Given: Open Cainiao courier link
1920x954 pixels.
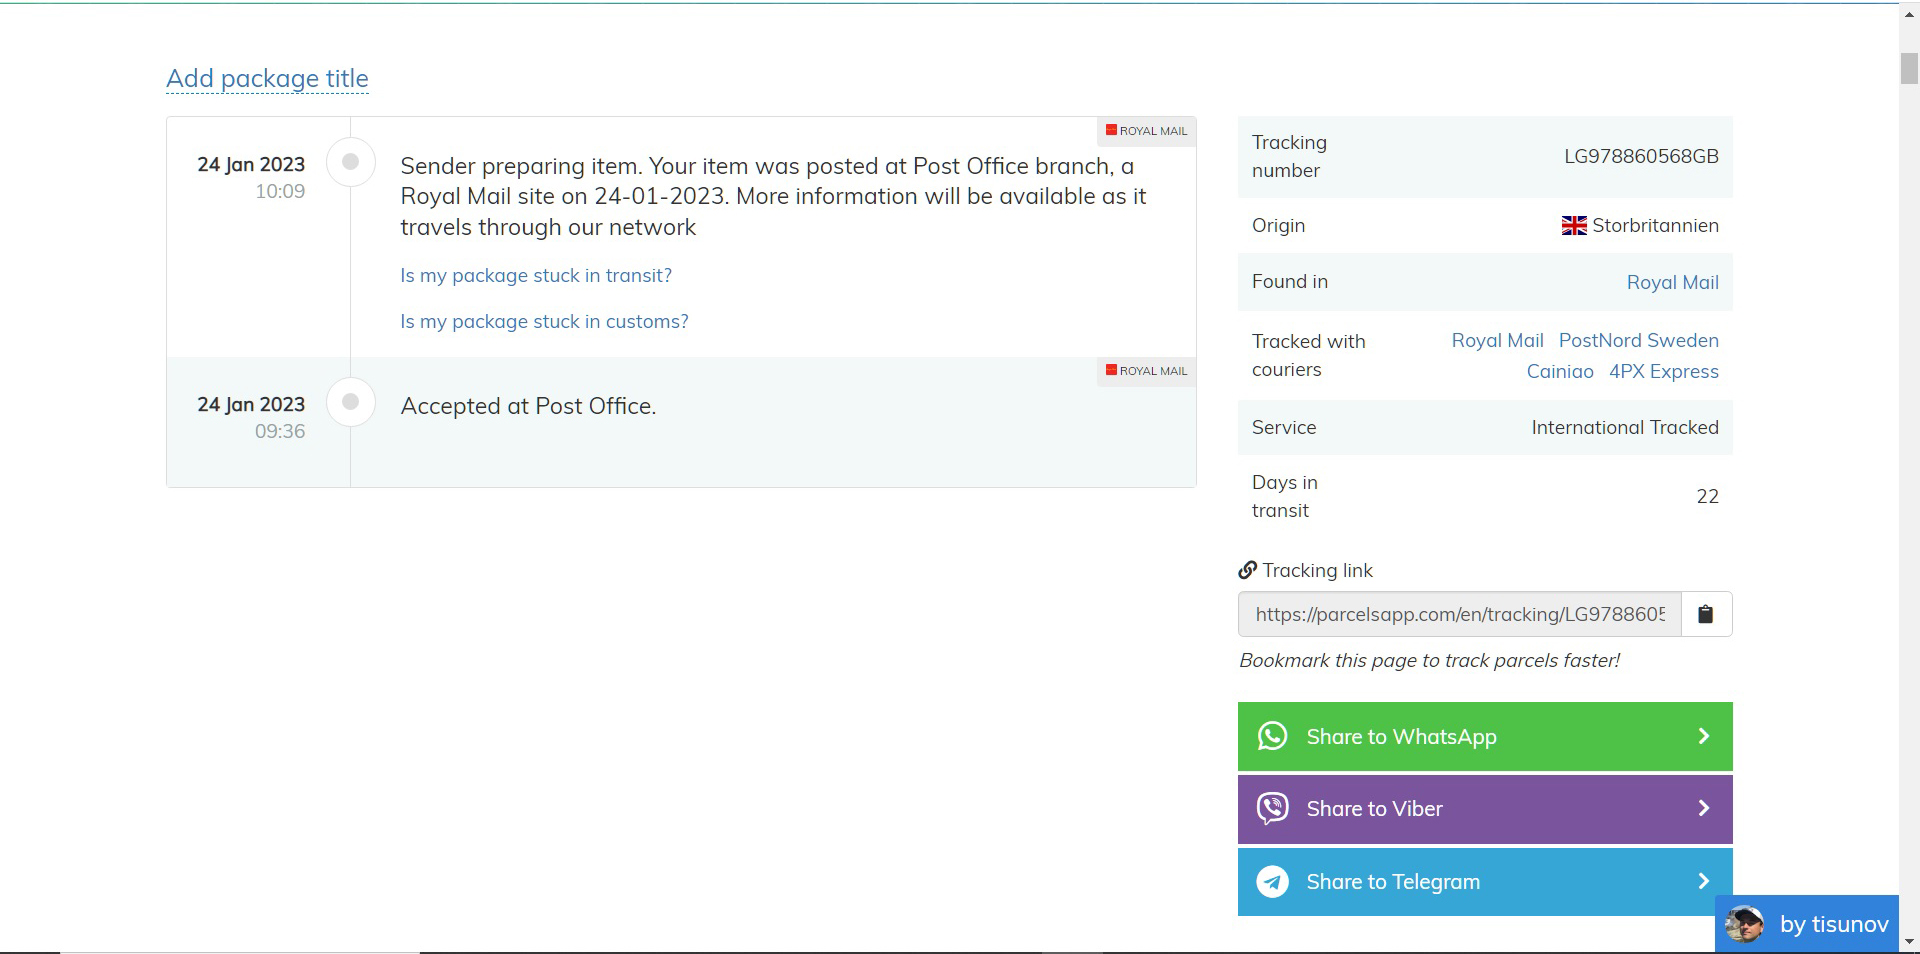Looking at the screenshot, I should [1559, 372].
